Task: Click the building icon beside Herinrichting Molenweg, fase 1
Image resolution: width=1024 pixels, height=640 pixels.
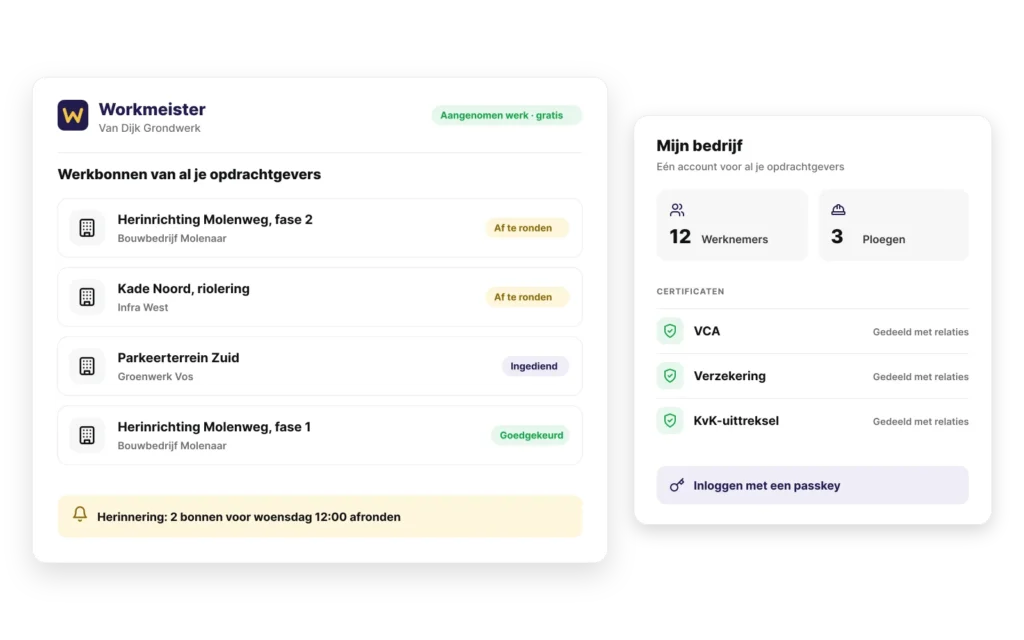Action: coord(87,436)
